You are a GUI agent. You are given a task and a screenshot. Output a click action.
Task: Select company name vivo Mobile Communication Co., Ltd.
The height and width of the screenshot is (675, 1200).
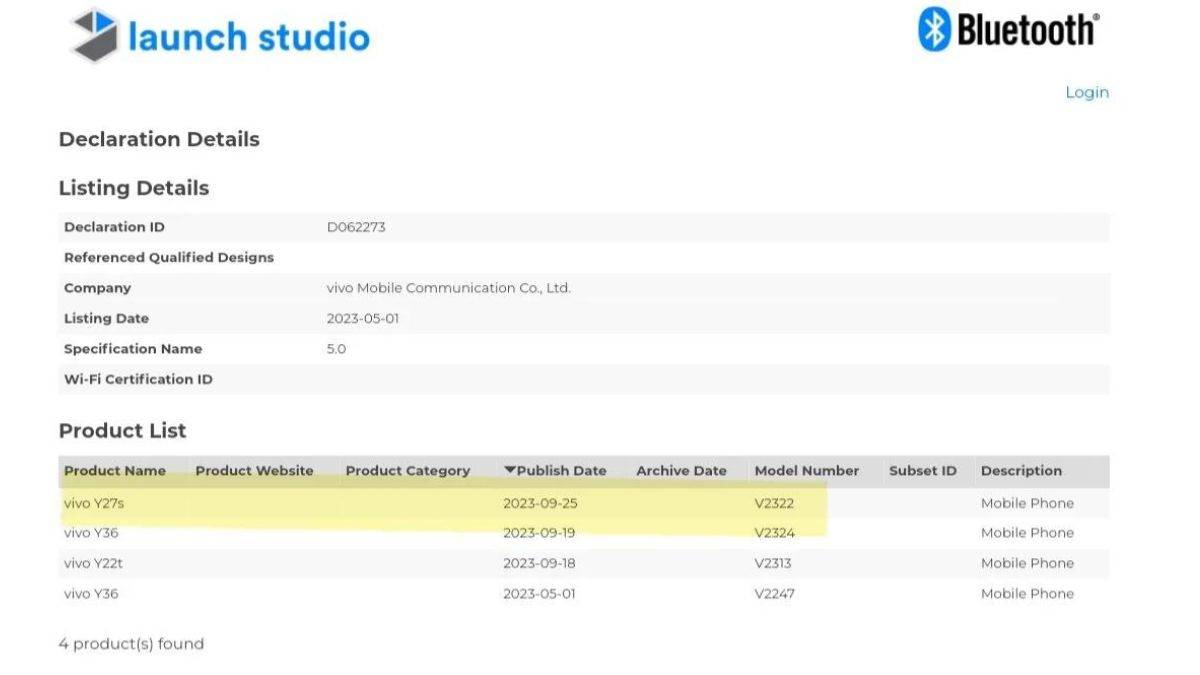tap(449, 288)
